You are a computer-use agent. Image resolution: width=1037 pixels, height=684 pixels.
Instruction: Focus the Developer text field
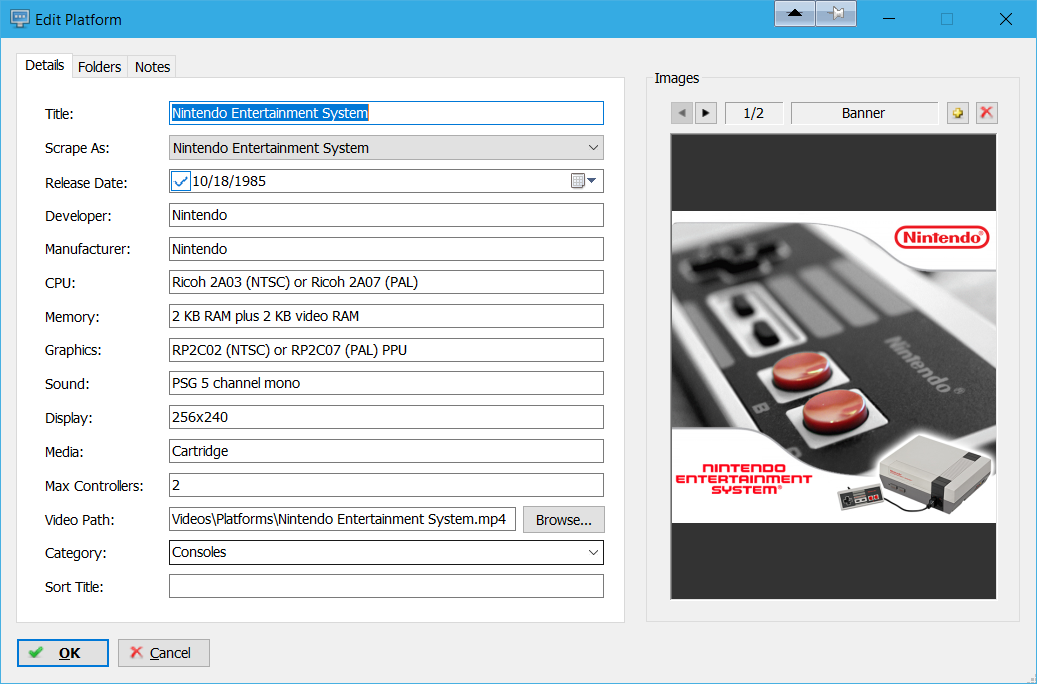click(x=386, y=215)
